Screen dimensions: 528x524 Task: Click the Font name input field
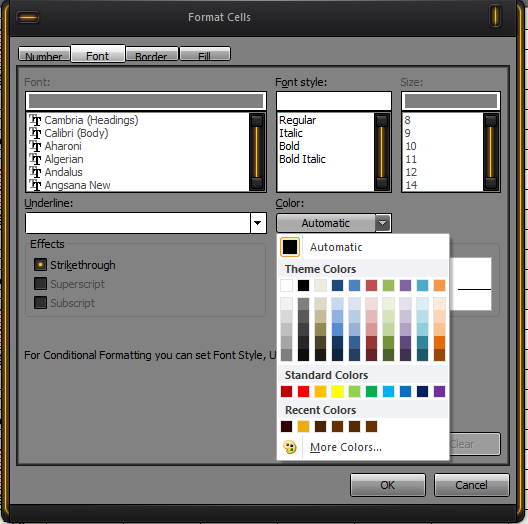pos(146,101)
